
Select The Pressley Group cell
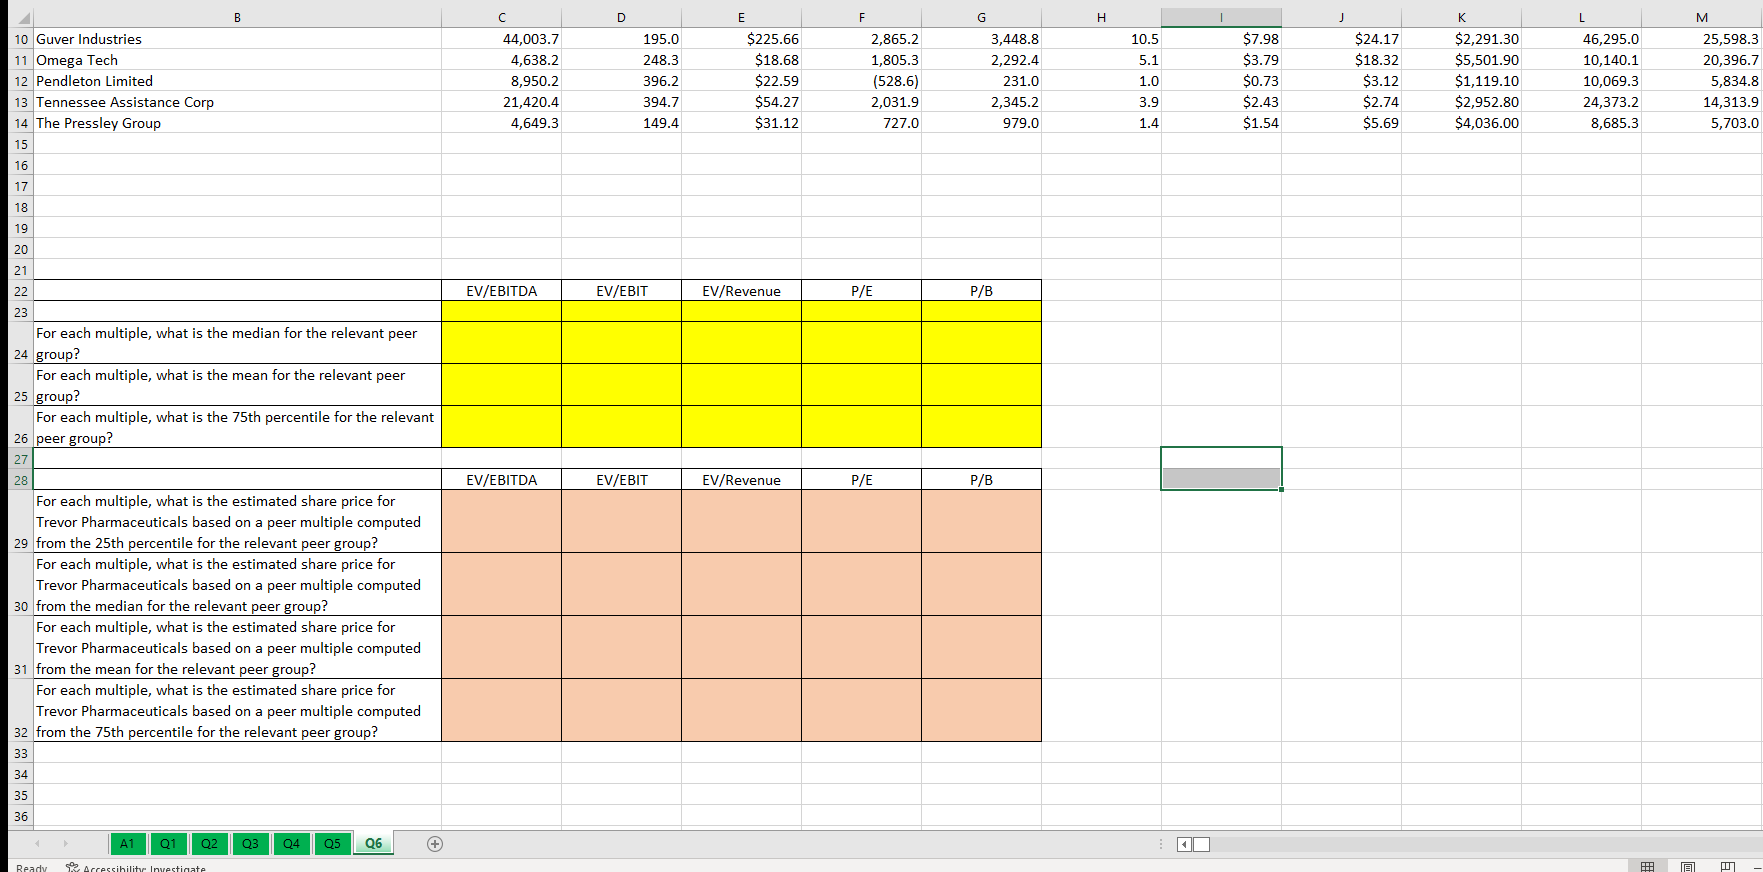[x=237, y=123]
